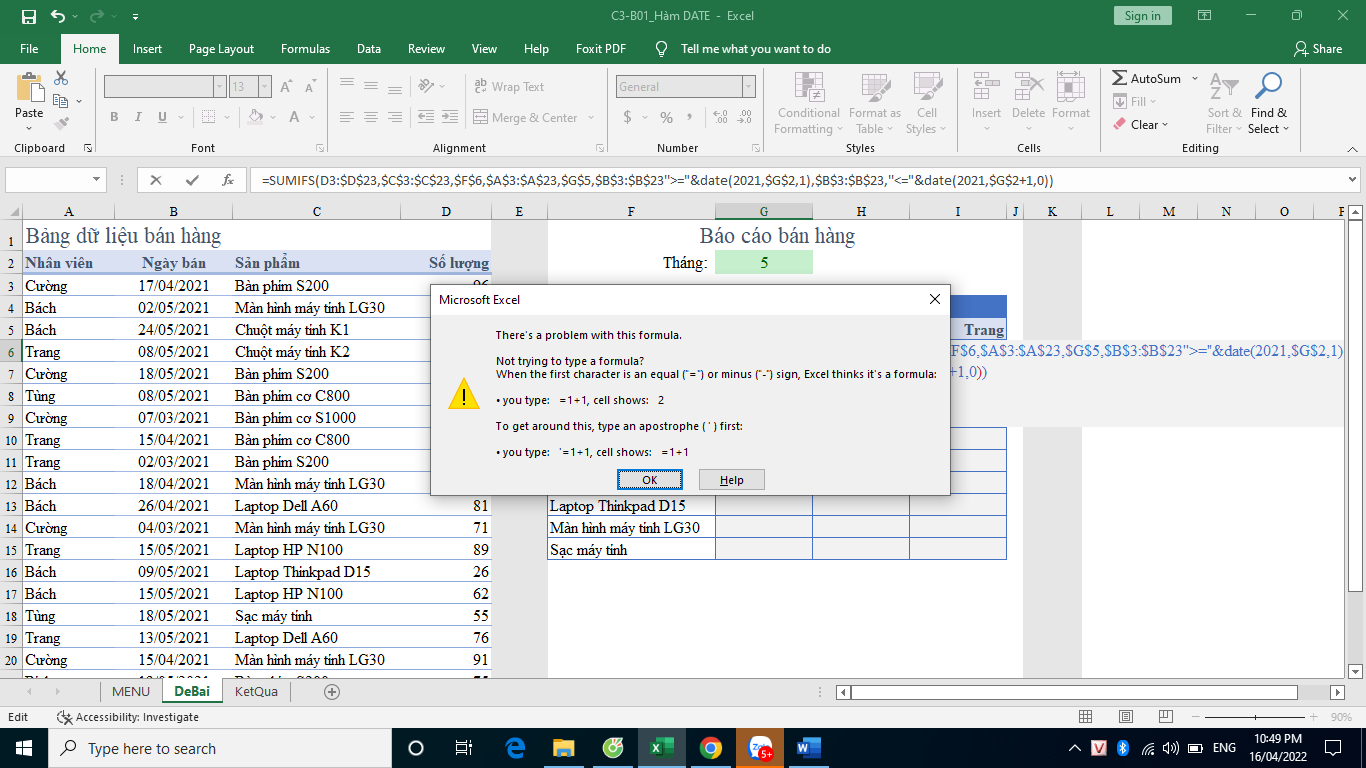Viewport: 1366px width, 768px height.
Task: Click the Cut scissors icon
Action: click(61, 78)
